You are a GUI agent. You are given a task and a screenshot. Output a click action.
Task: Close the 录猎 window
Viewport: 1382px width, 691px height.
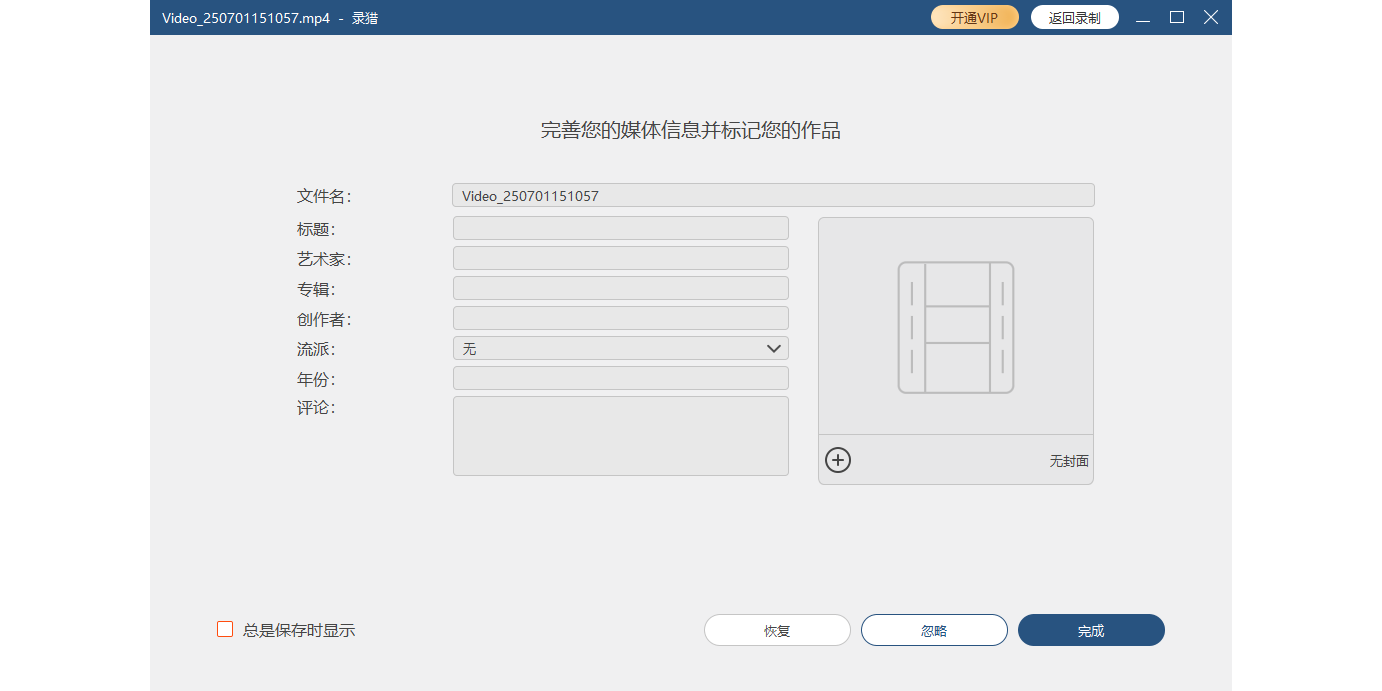tap(1211, 17)
